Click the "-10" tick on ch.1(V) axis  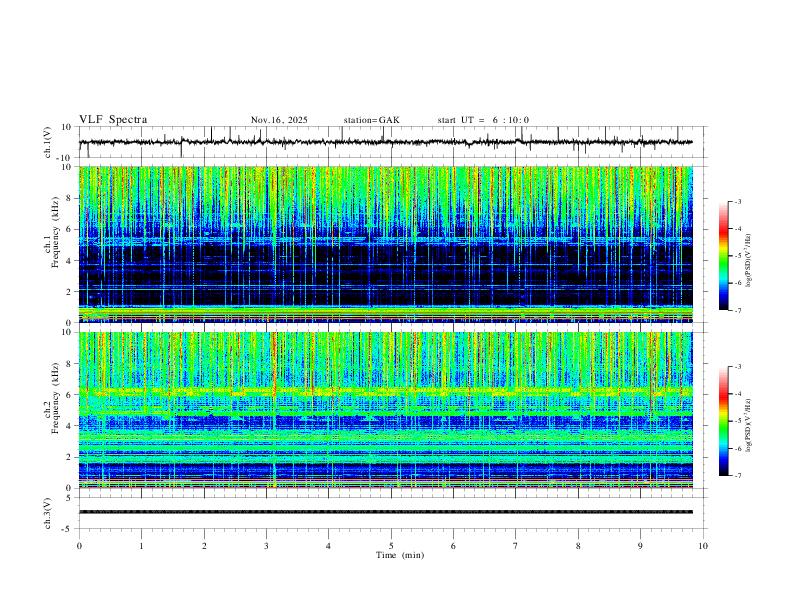tap(65, 158)
